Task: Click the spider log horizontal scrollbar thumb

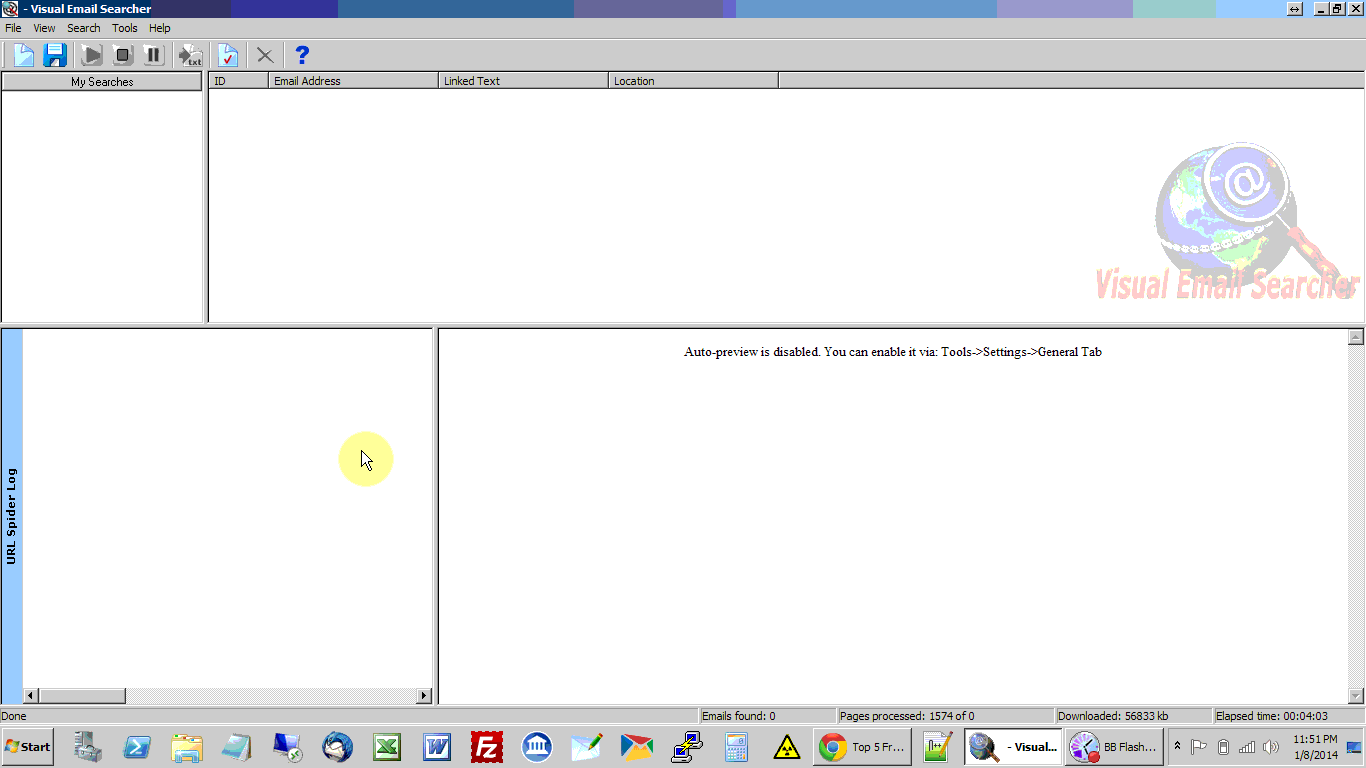Action: (82, 696)
